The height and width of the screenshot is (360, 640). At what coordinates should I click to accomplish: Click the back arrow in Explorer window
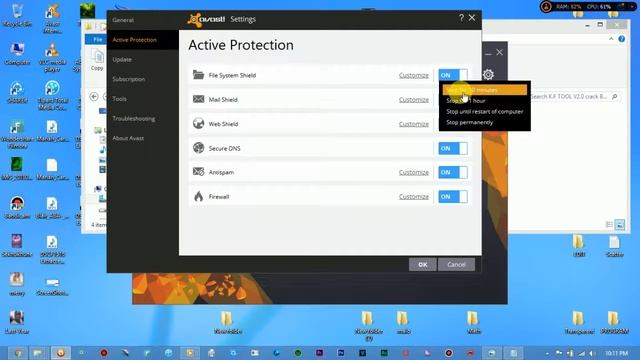(94, 97)
